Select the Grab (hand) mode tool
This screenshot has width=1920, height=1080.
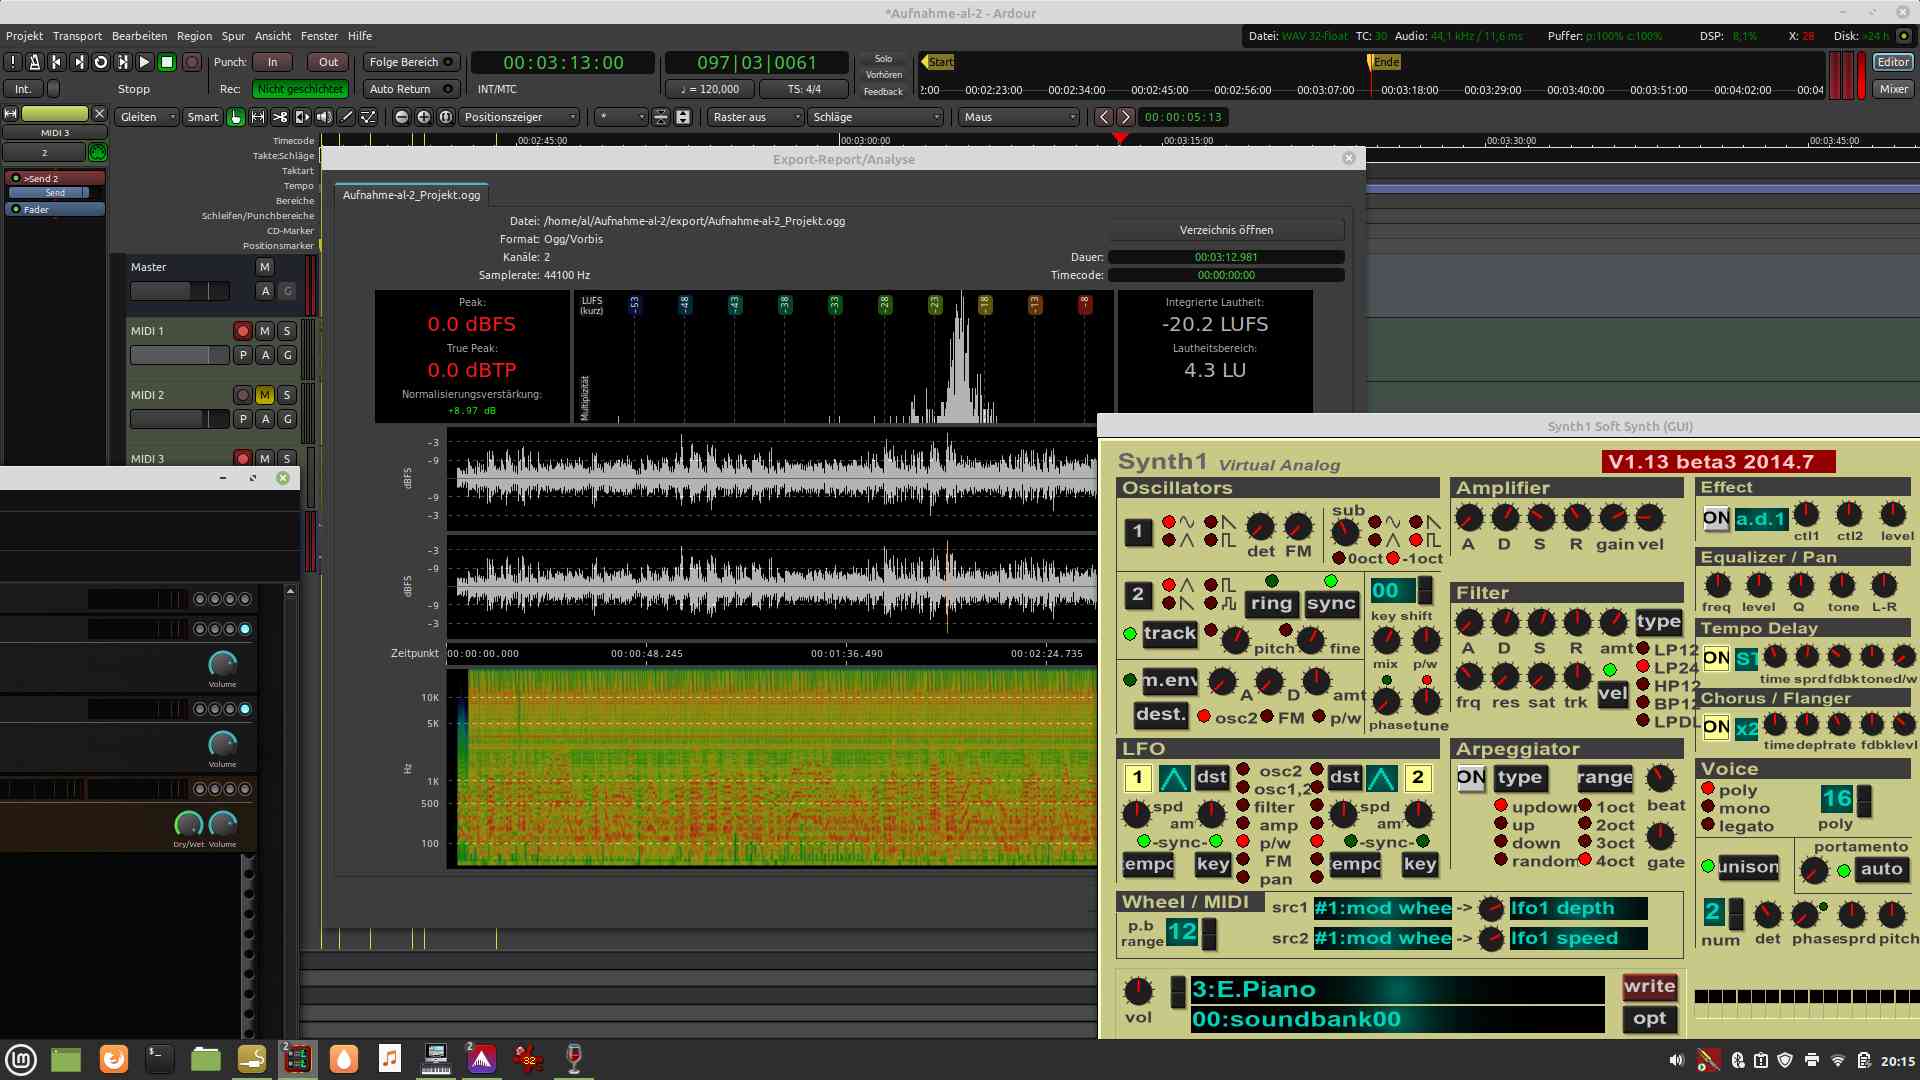pyautogui.click(x=236, y=117)
